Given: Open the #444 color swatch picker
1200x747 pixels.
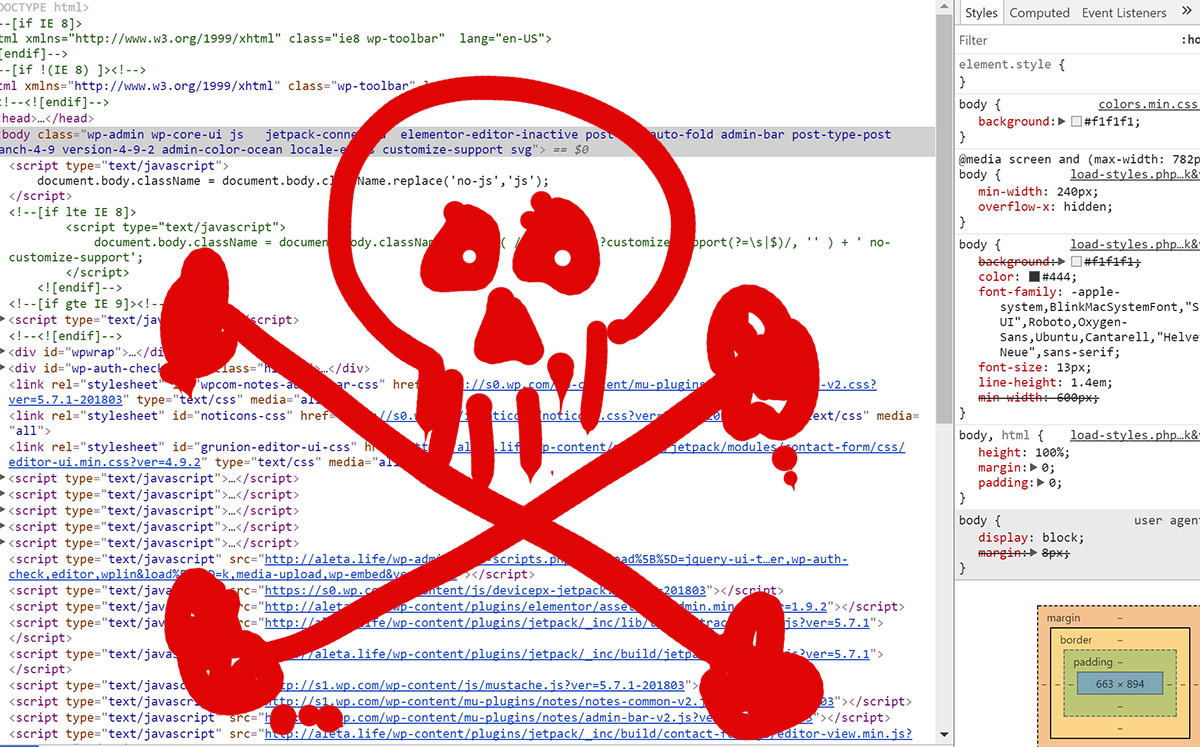Looking at the screenshot, I should [x=1034, y=277].
